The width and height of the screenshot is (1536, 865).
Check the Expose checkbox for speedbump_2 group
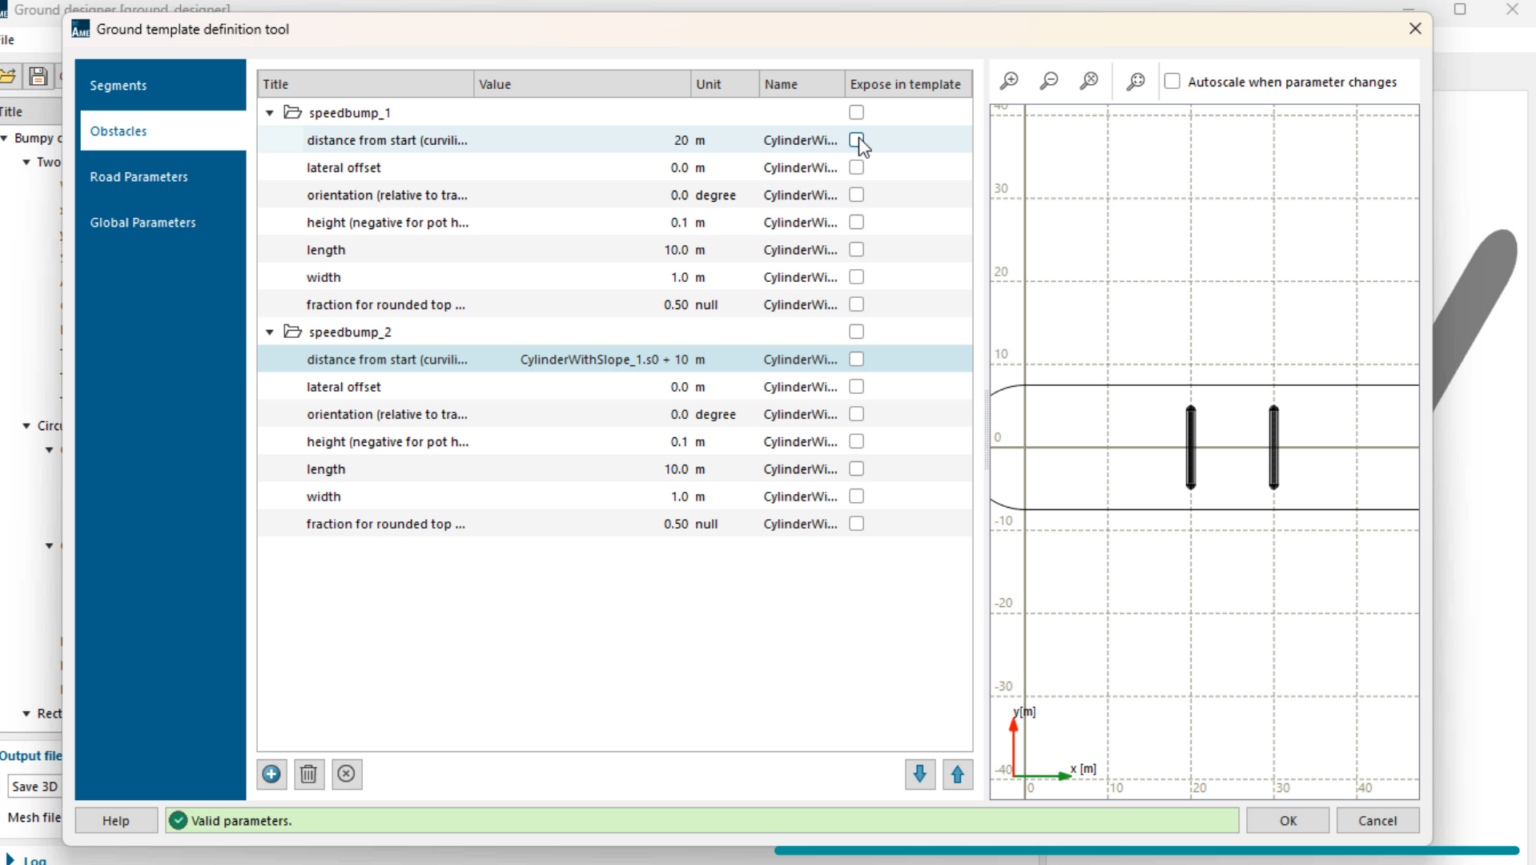[856, 331]
